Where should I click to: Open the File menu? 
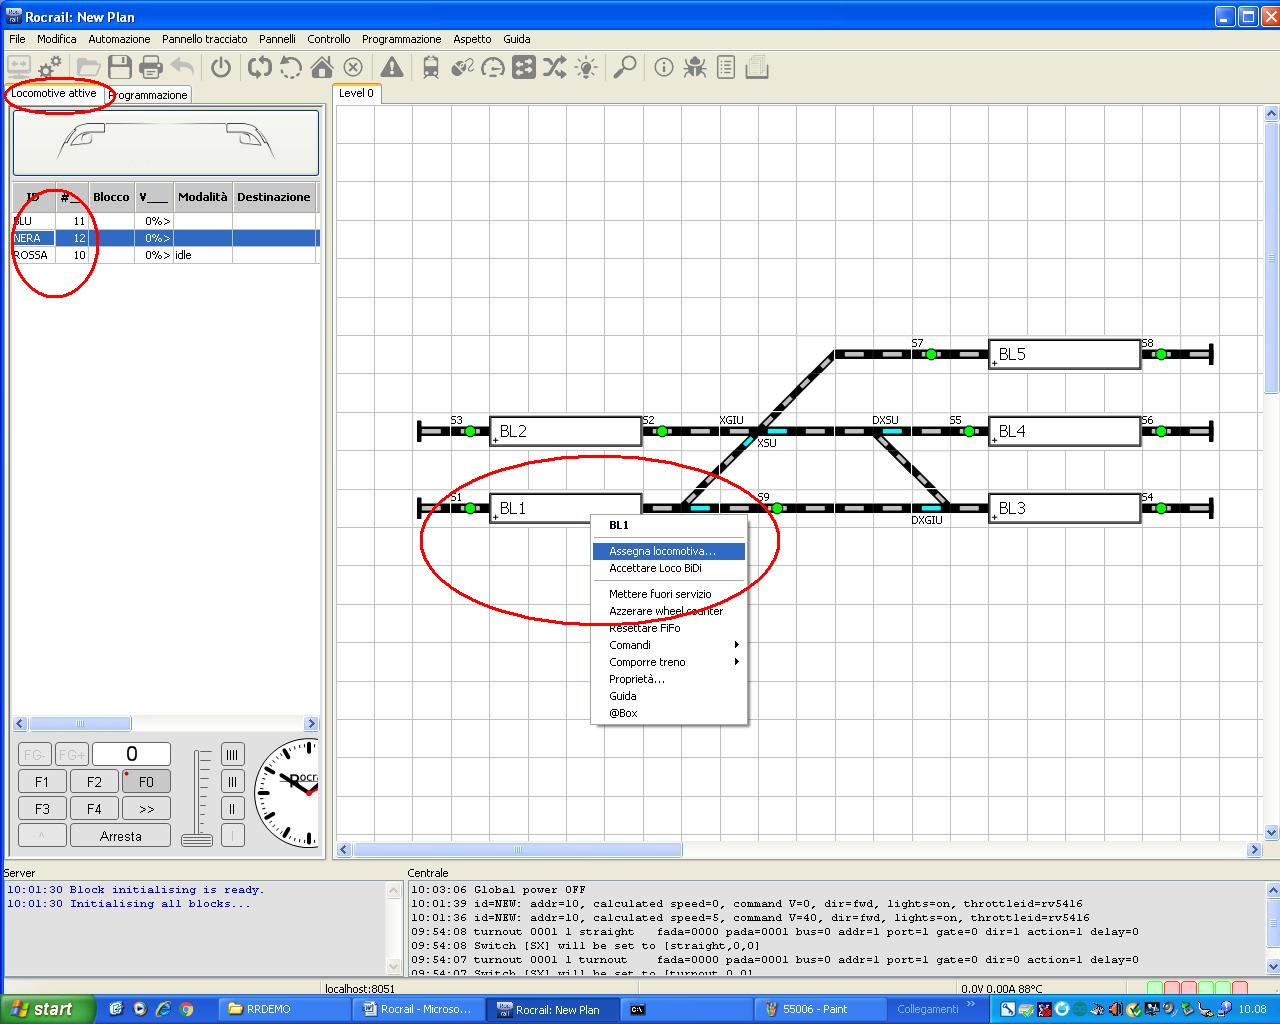[x=17, y=39]
